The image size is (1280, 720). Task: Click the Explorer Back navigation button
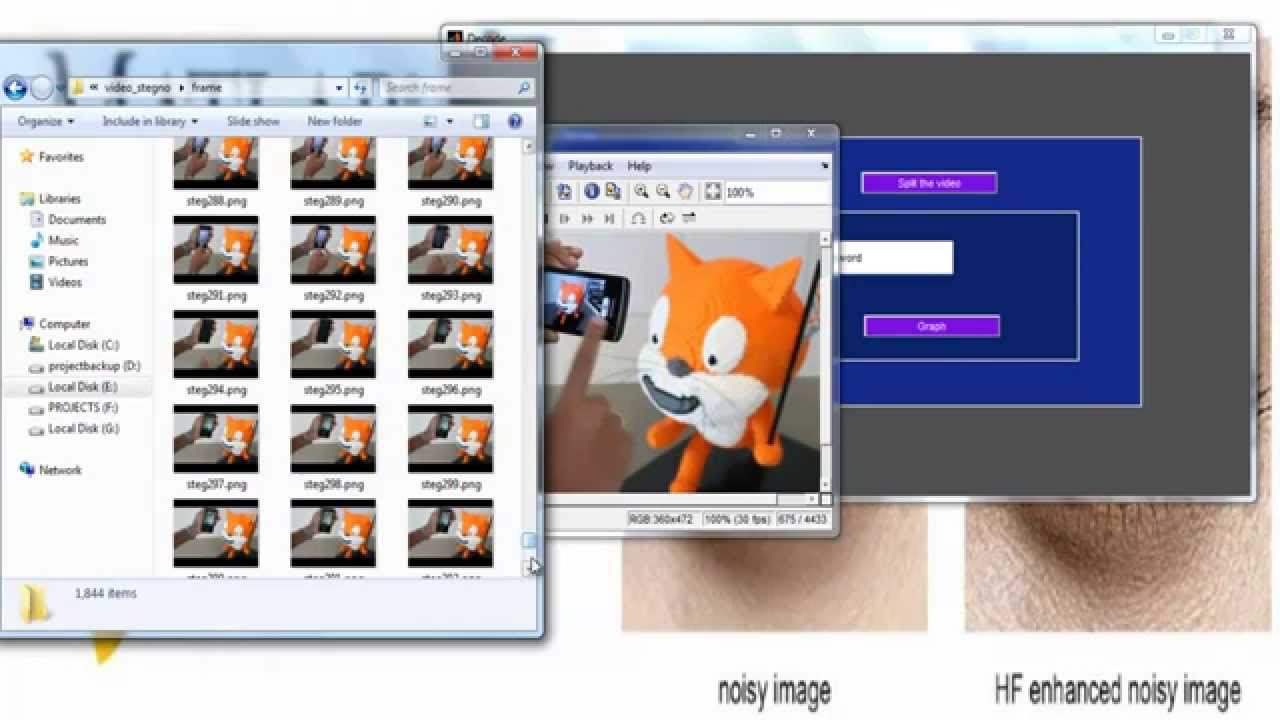15,88
